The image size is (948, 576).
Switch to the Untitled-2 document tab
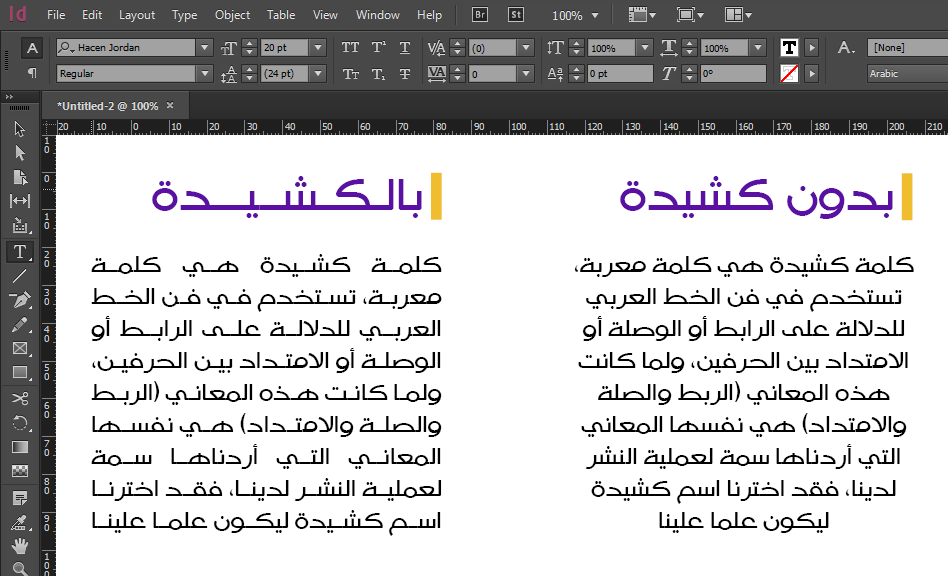(x=108, y=106)
